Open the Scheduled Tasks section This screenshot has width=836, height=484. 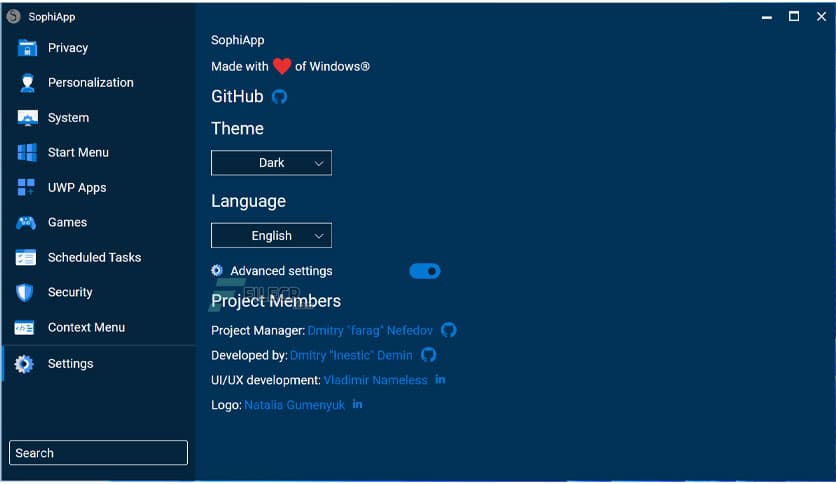point(94,257)
